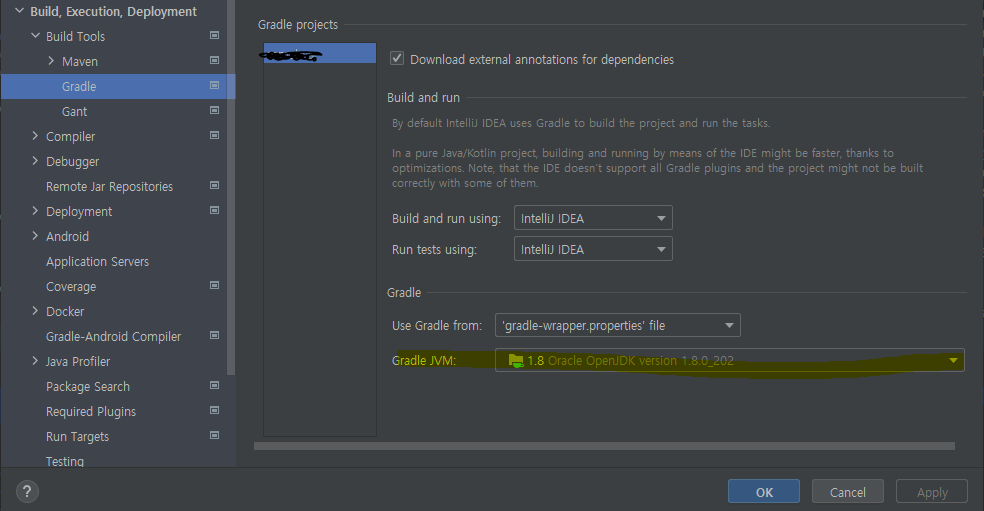
Task: Open Run Targets settings
Action: (x=77, y=437)
